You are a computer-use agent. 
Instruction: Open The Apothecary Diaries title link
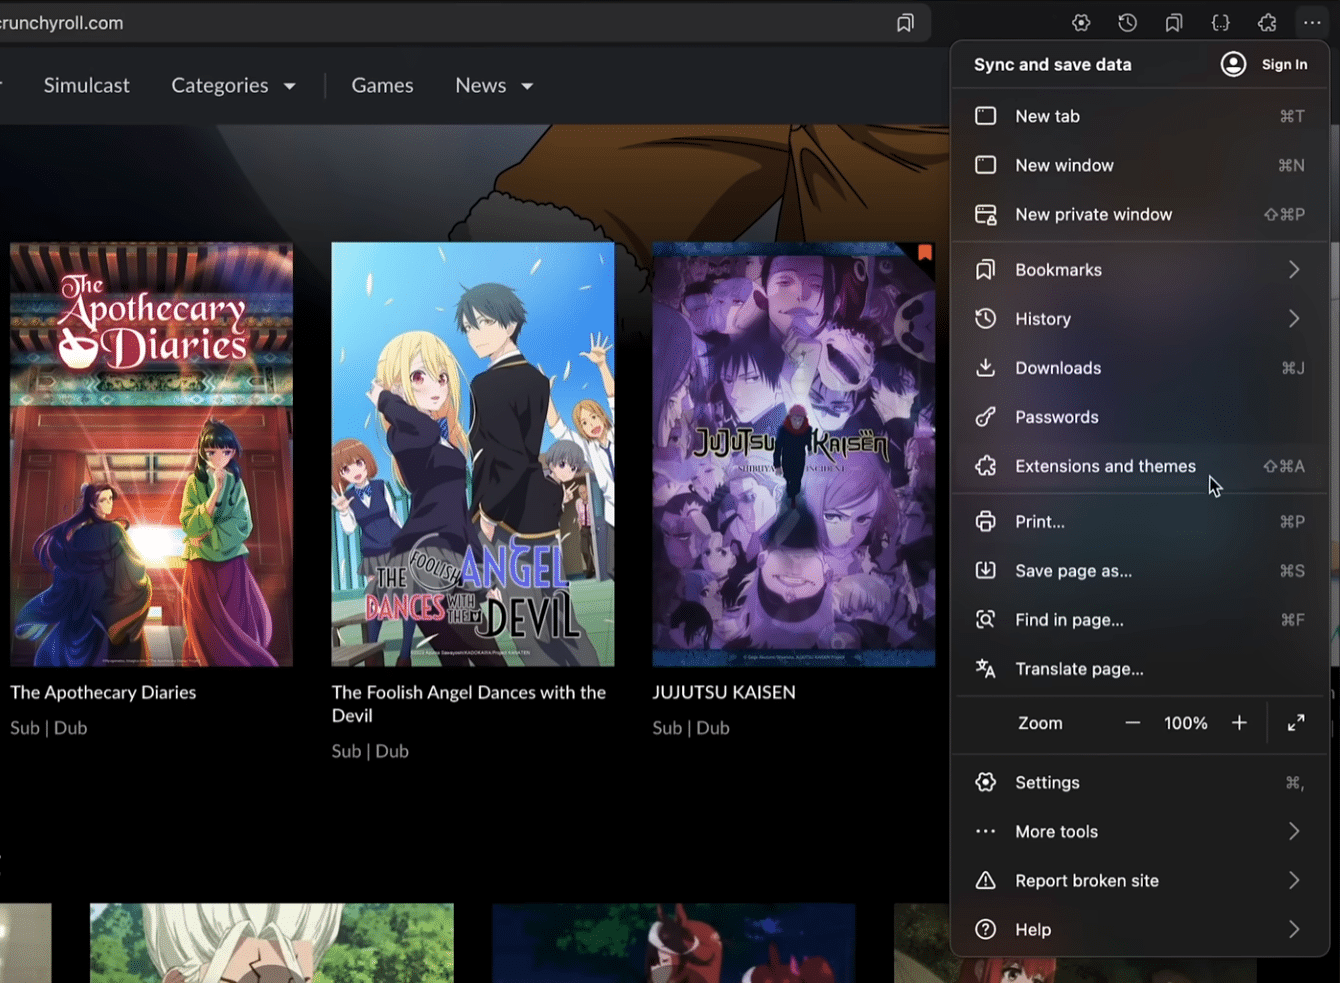pyautogui.click(x=103, y=692)
